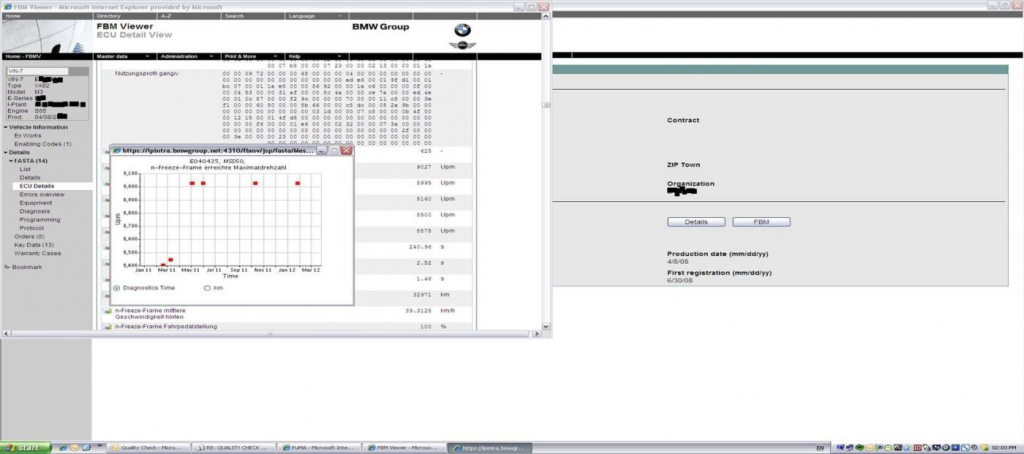Select the km radio button
Image resolution: width=1024 pixels, height=454 pixels.
coord(207,287)
